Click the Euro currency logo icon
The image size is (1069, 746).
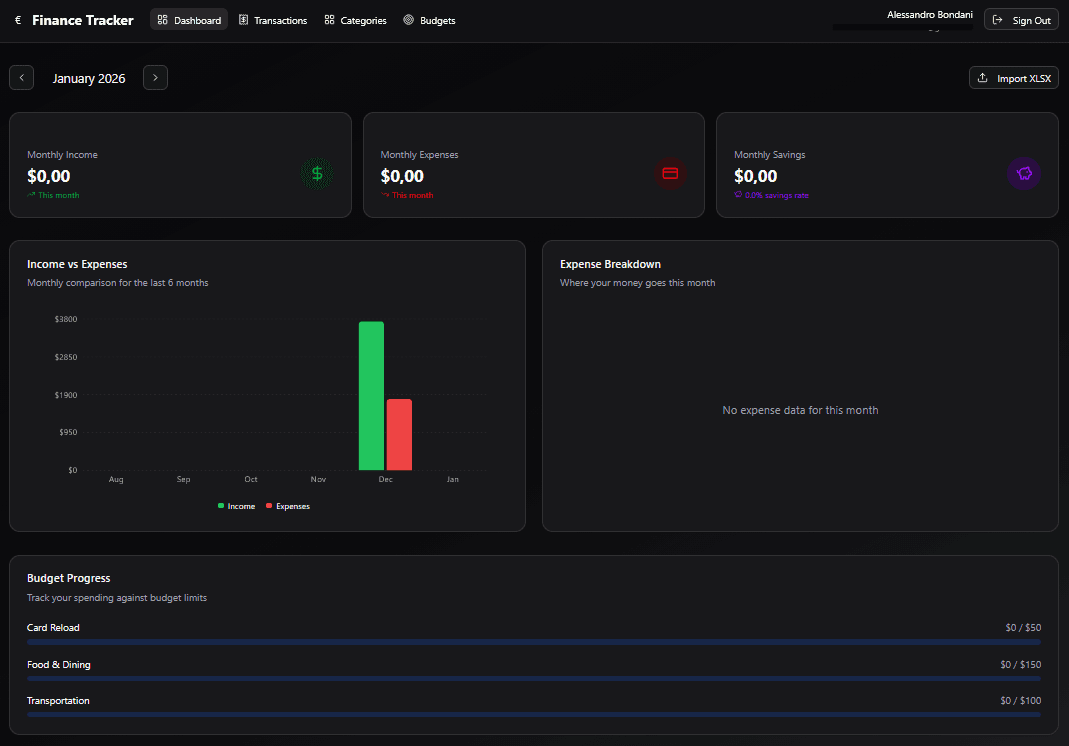pos(17,19)
